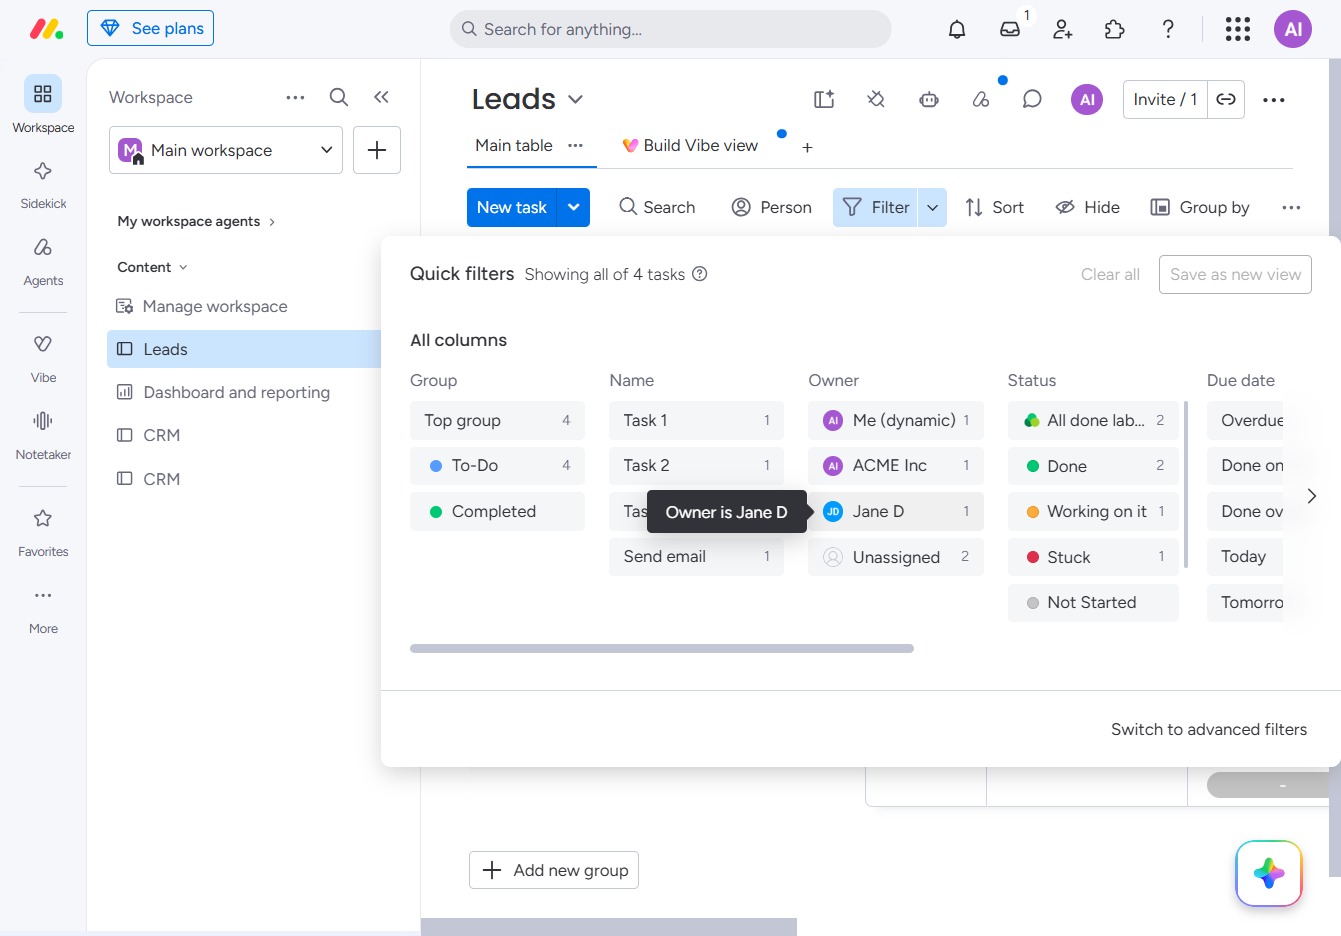Click the quick filters help icon

click(700, 274)
